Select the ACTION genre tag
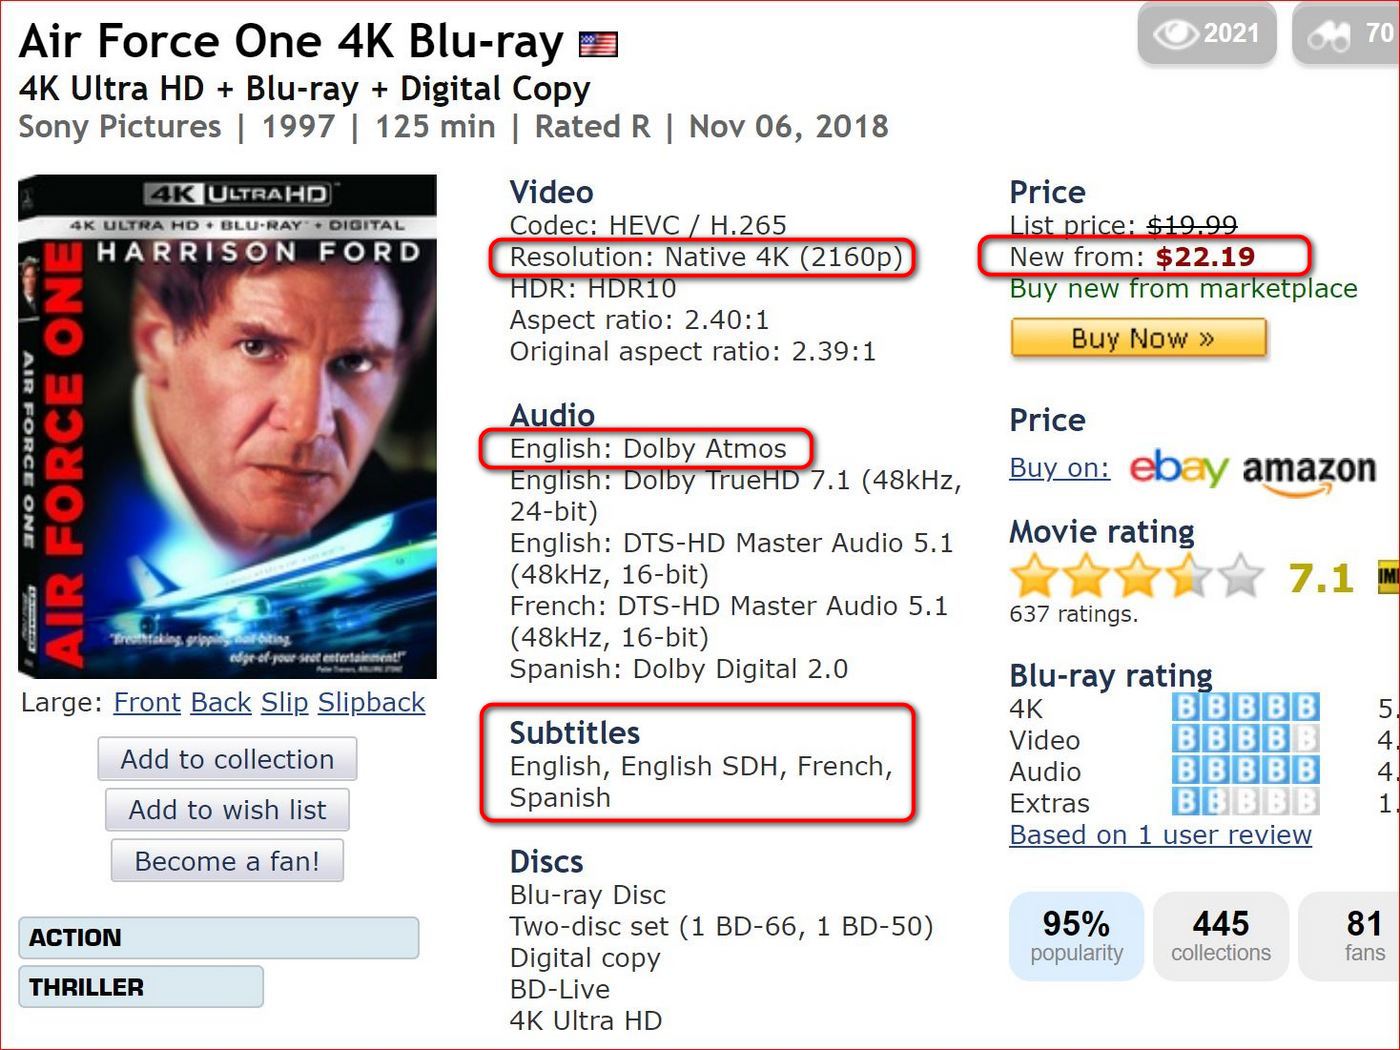Screen dimensions: 1400x1050 click(x=218, y=938)
